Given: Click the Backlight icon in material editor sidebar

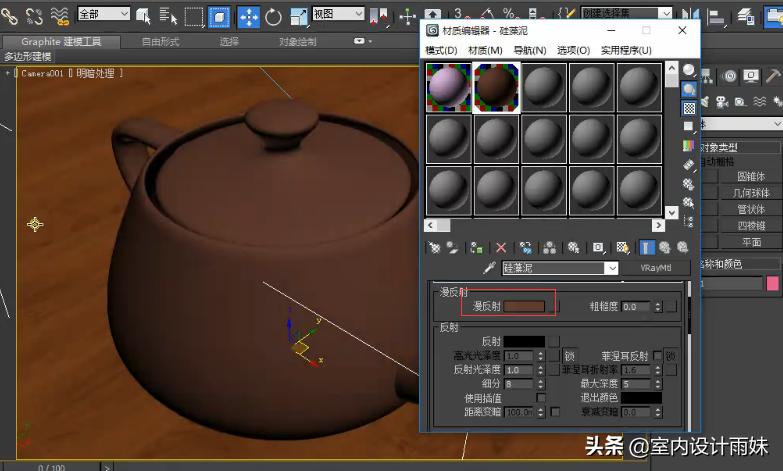Looking at the screenshot, I should pos(689,89).
